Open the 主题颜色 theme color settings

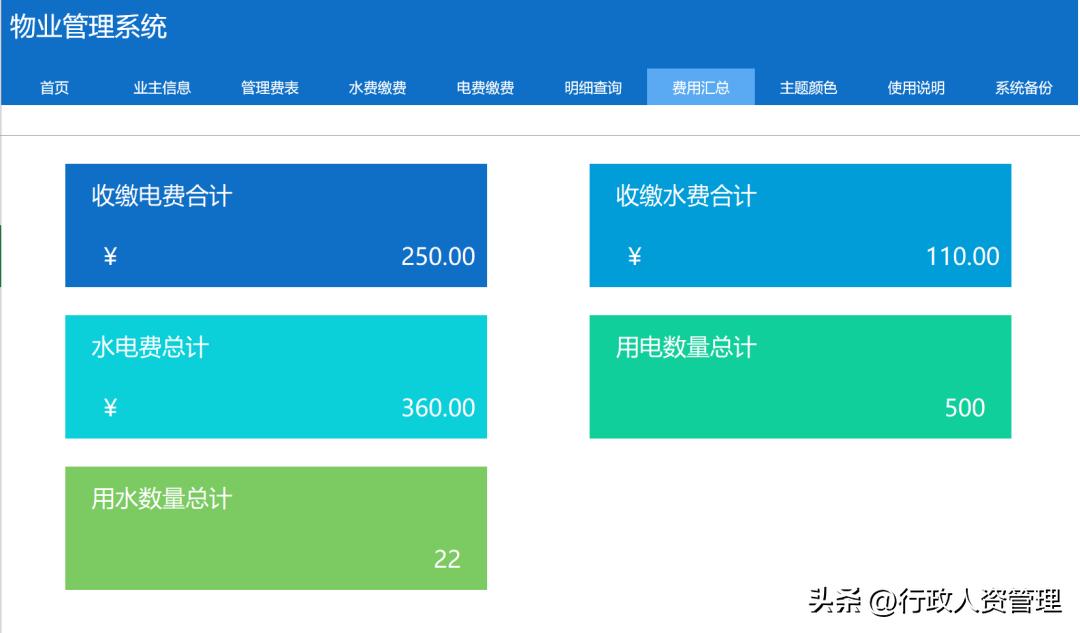click(x=810, y=87)
